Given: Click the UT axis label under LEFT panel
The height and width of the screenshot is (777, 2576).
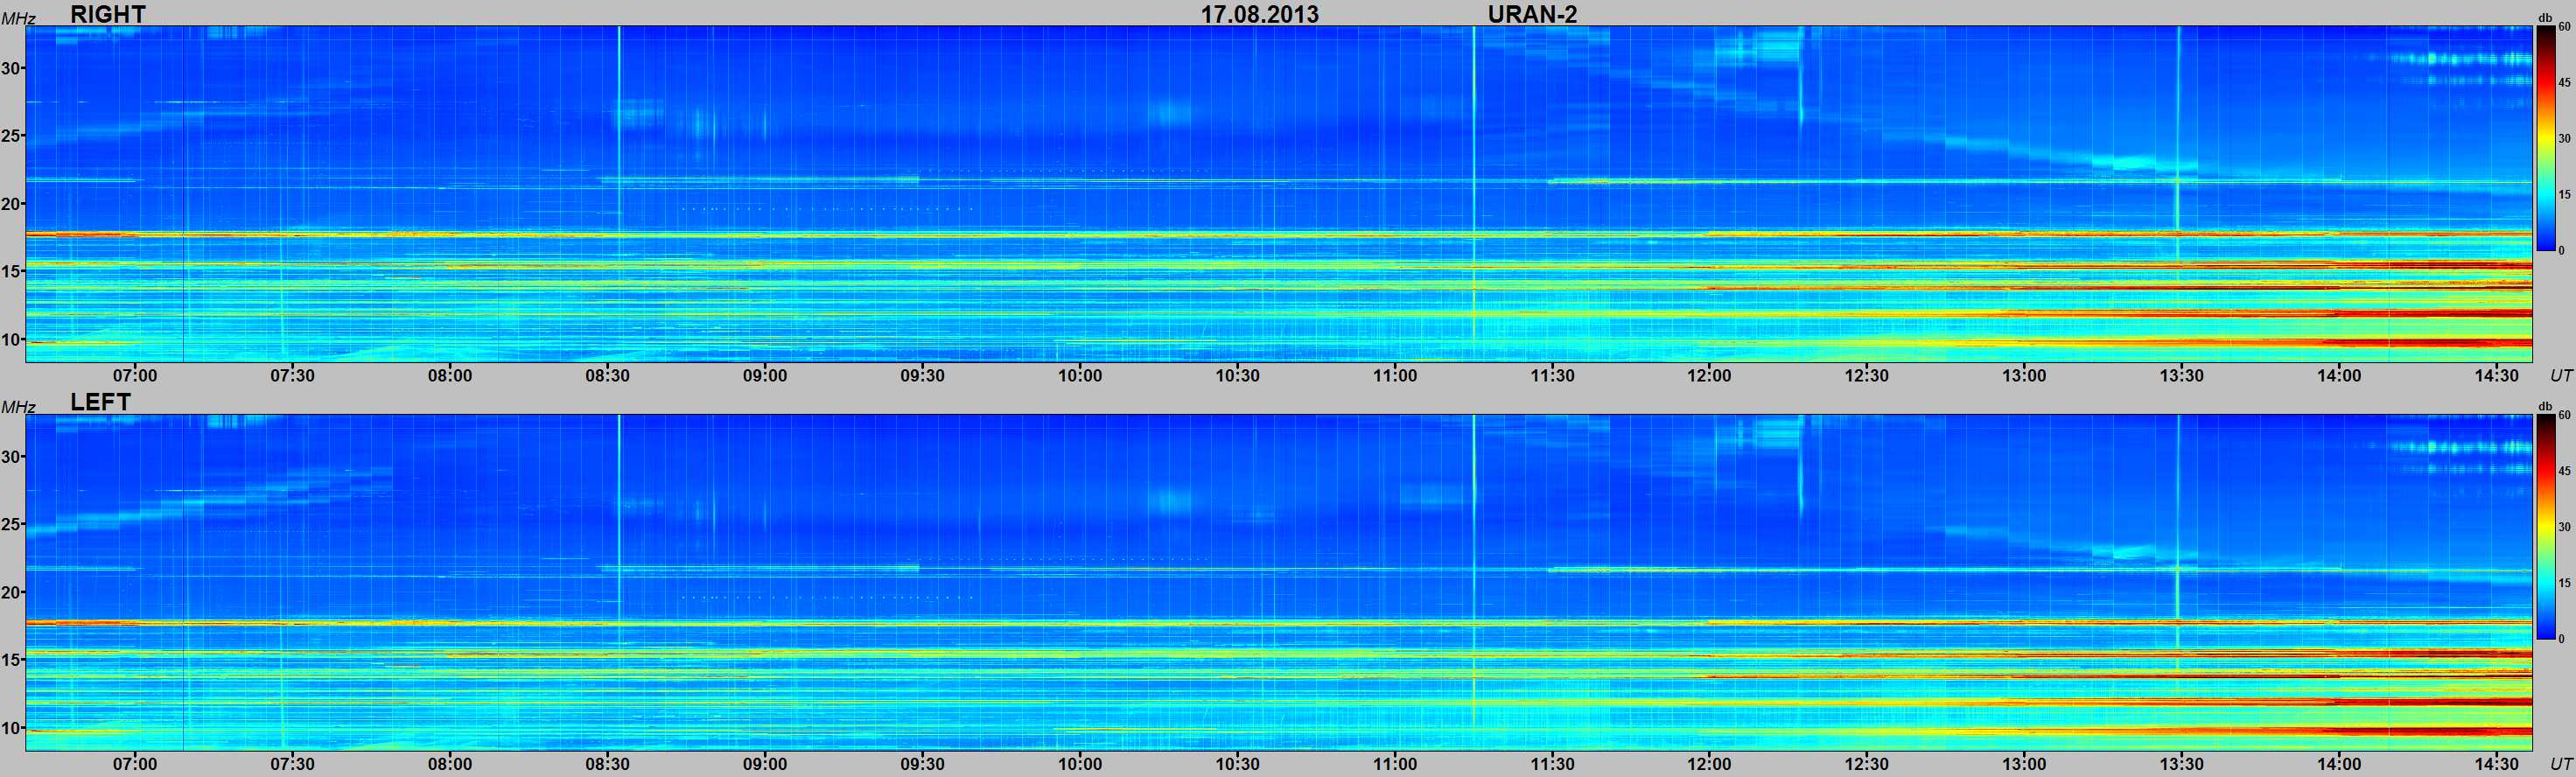Looking at the screenshot, I should point(2561,764).
